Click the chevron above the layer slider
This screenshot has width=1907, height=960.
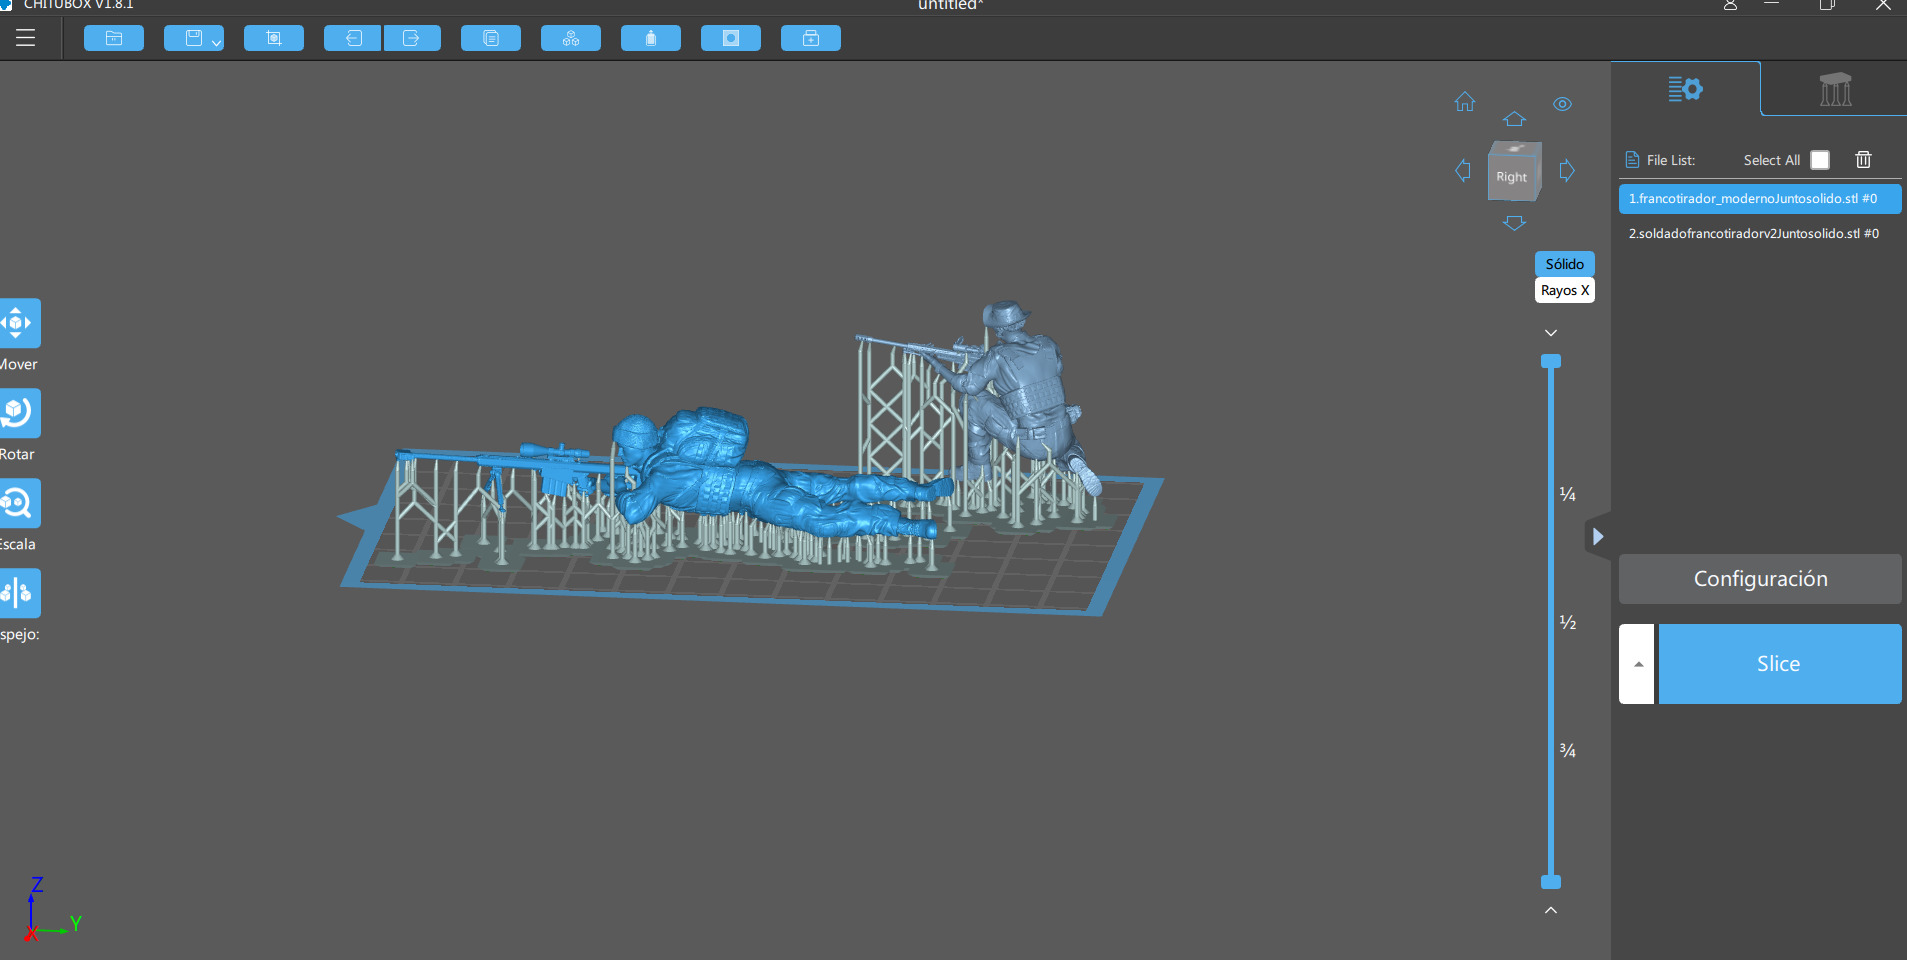click(x=1551, y=333)
